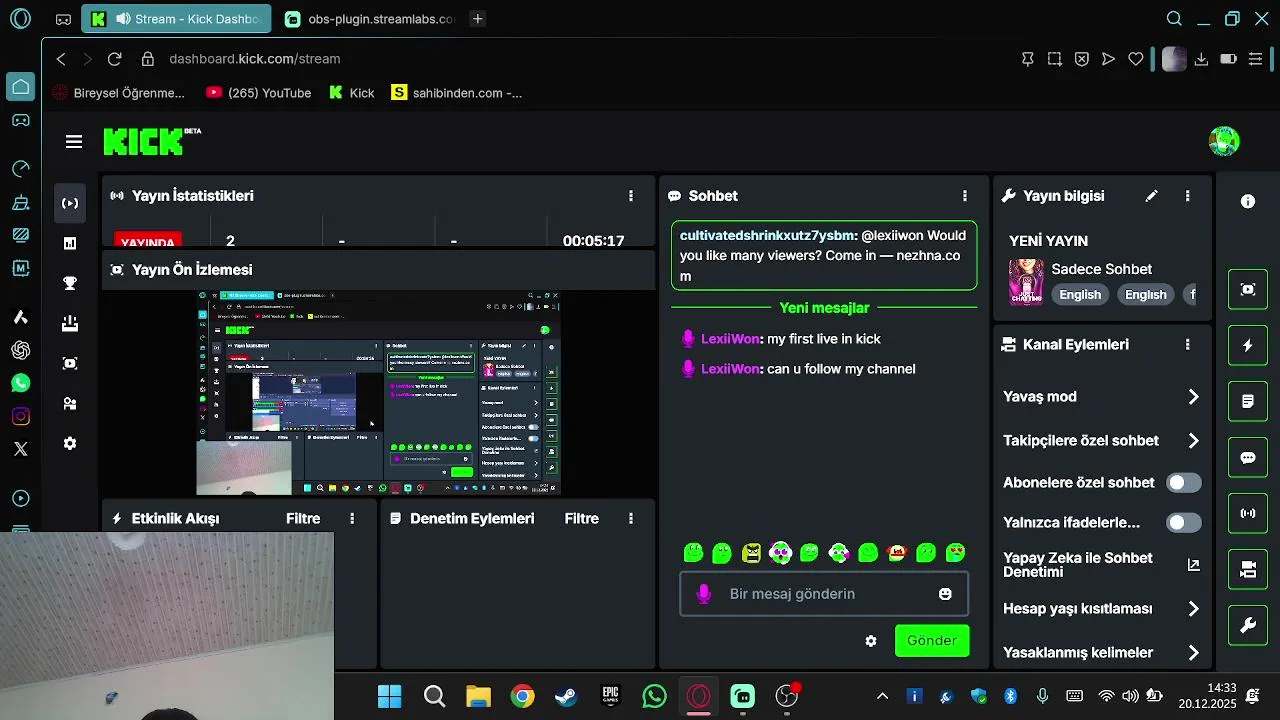Screen dimensions: 1280x720
Task: Open OBS Studio on taskbar
Action: 787,696
